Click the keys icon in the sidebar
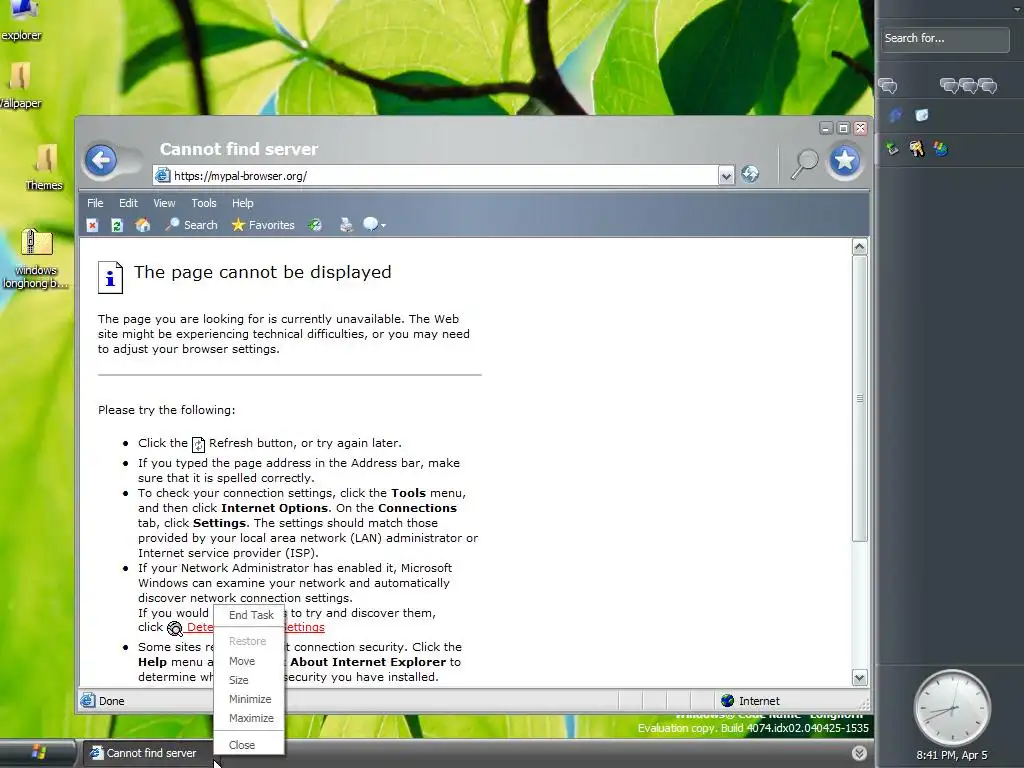Image resolution: width=1024 pixels, height=768 pixels. coord(917,149)
